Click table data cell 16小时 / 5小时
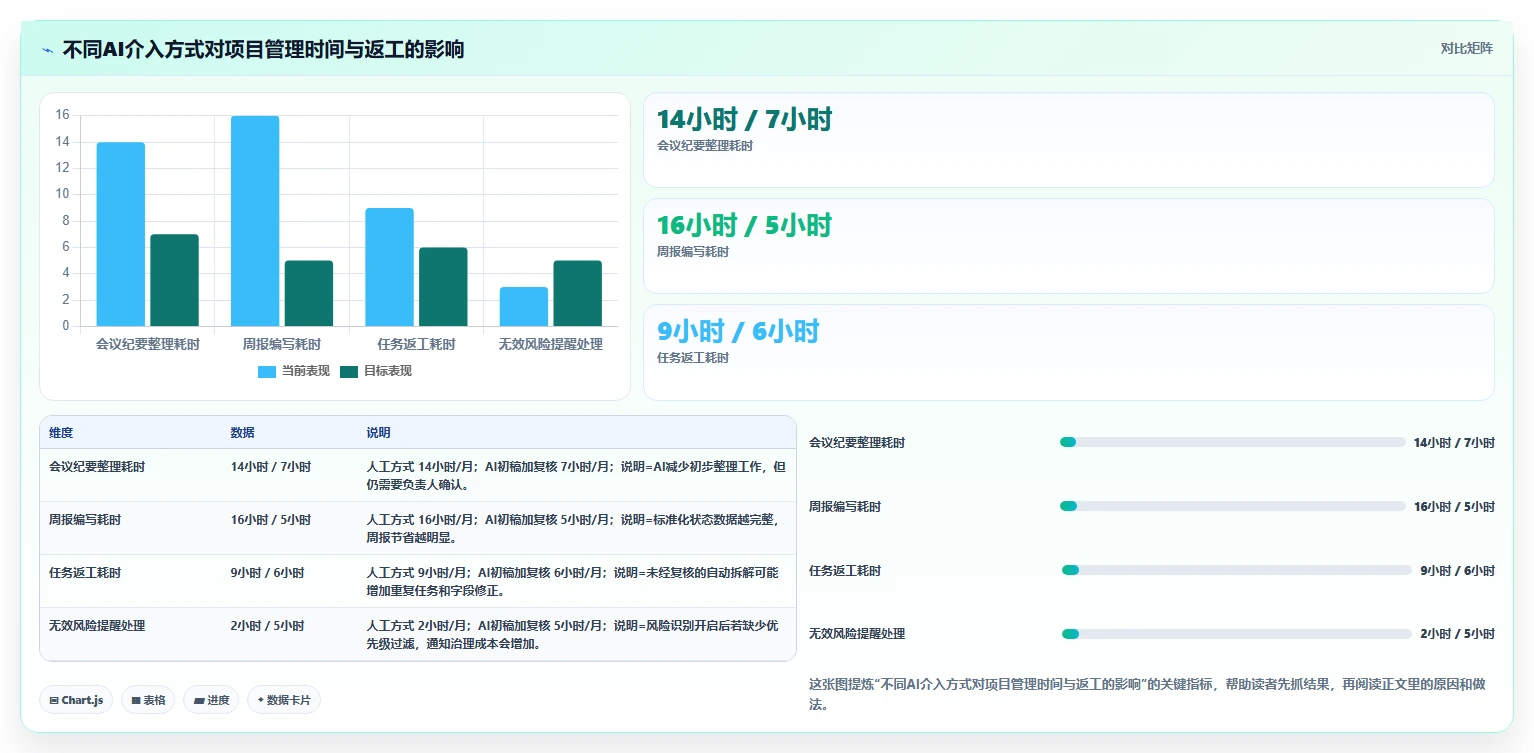 pyautogui.click(x=270, y=520)
